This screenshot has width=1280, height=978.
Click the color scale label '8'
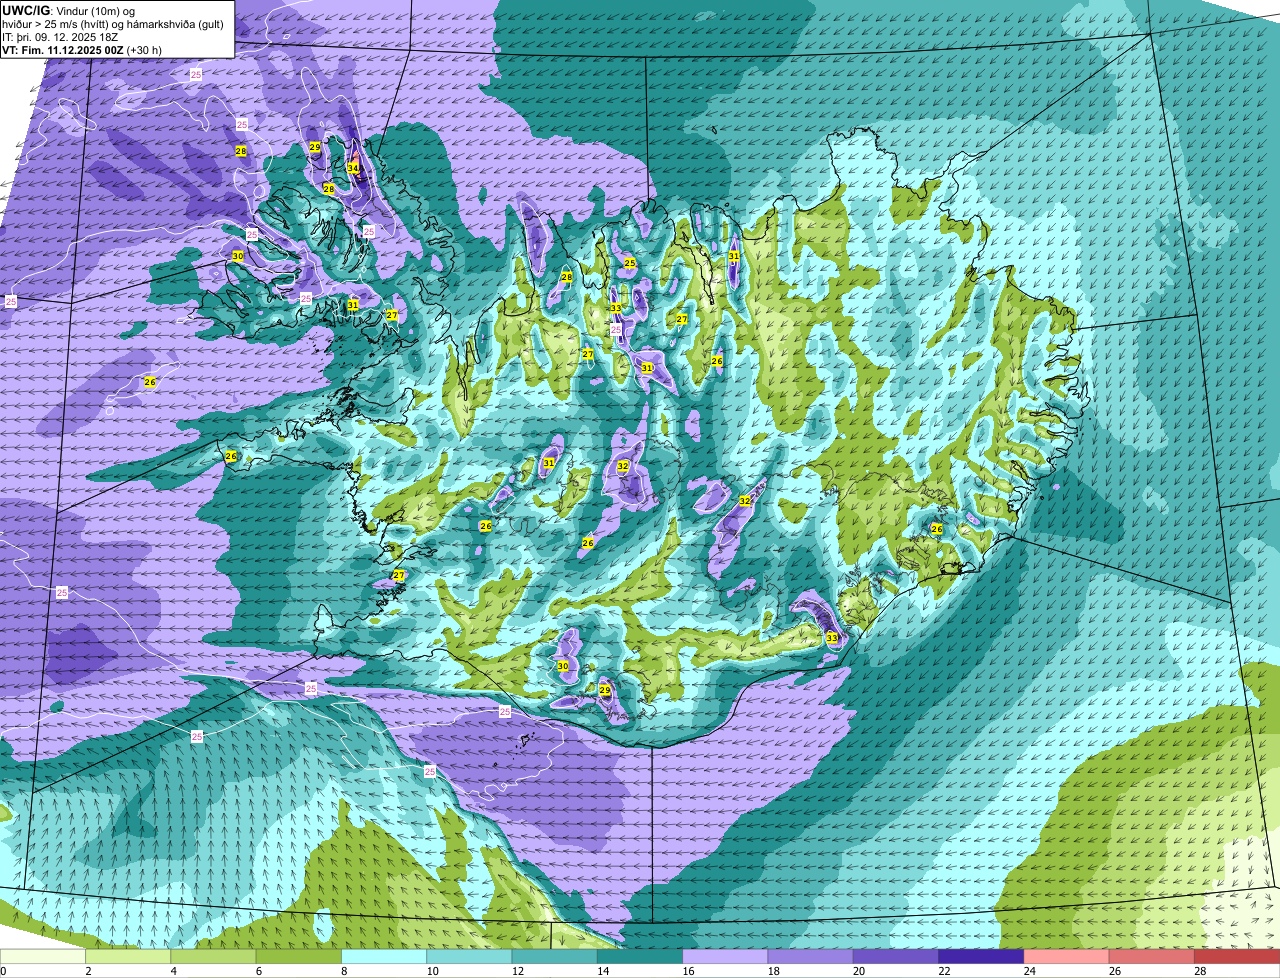[343, 971]
